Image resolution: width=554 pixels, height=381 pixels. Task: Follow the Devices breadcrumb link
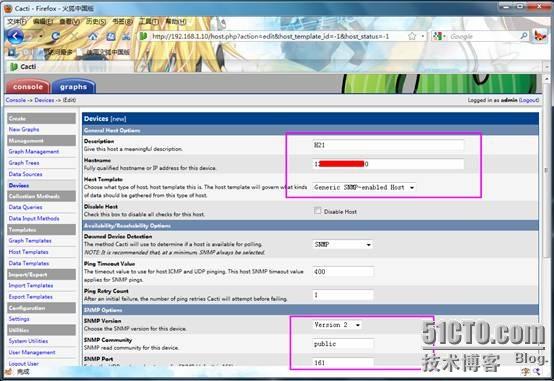point(44,100)
